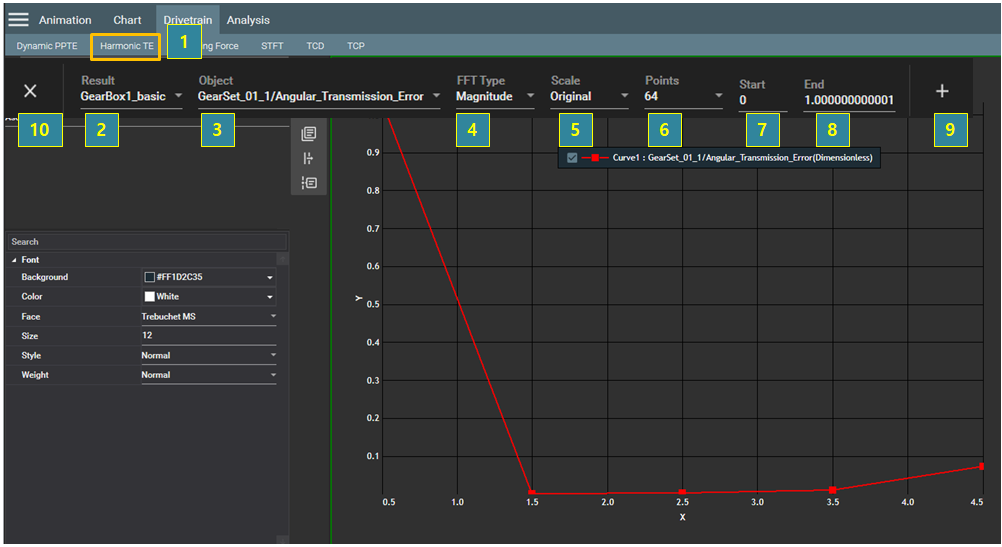Close the Harmonic TE settings bar

(30, 91)
